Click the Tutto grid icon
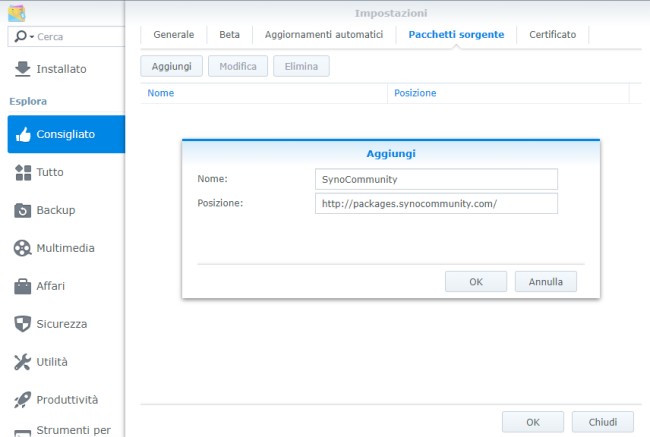Image resolution: width=650 pixels, height=437 pixels. click(23, 172)
